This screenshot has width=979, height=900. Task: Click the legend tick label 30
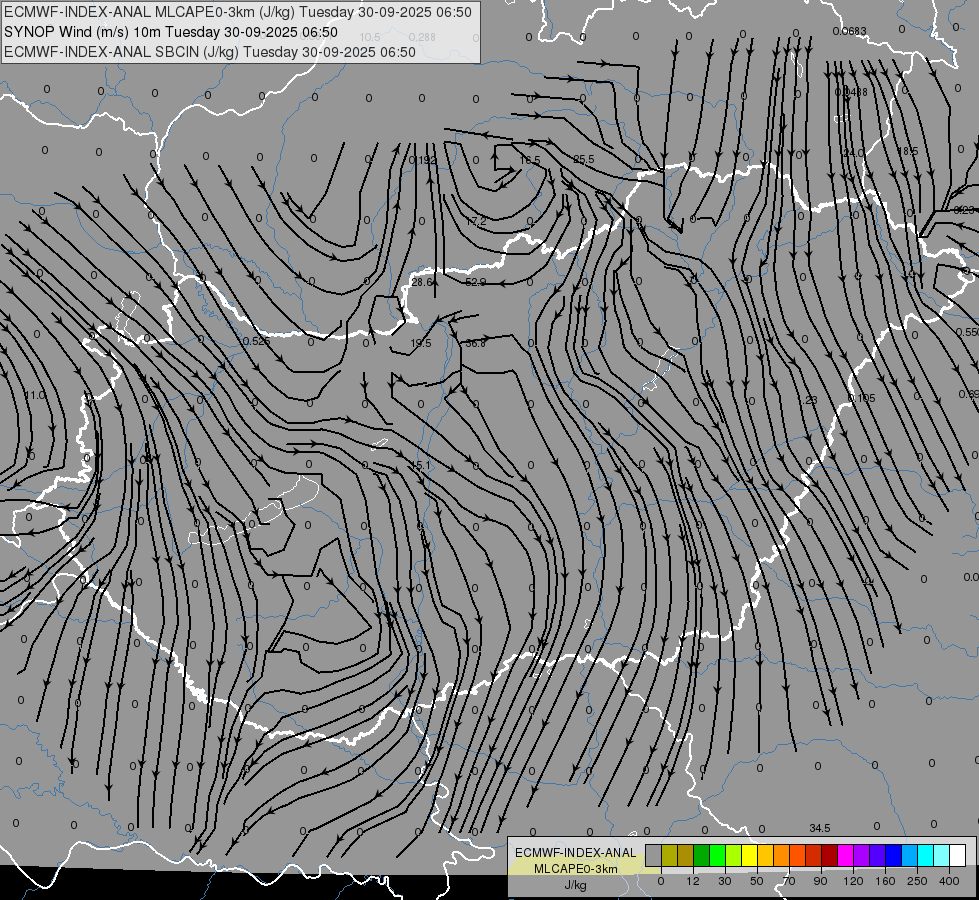click(724, 881)
